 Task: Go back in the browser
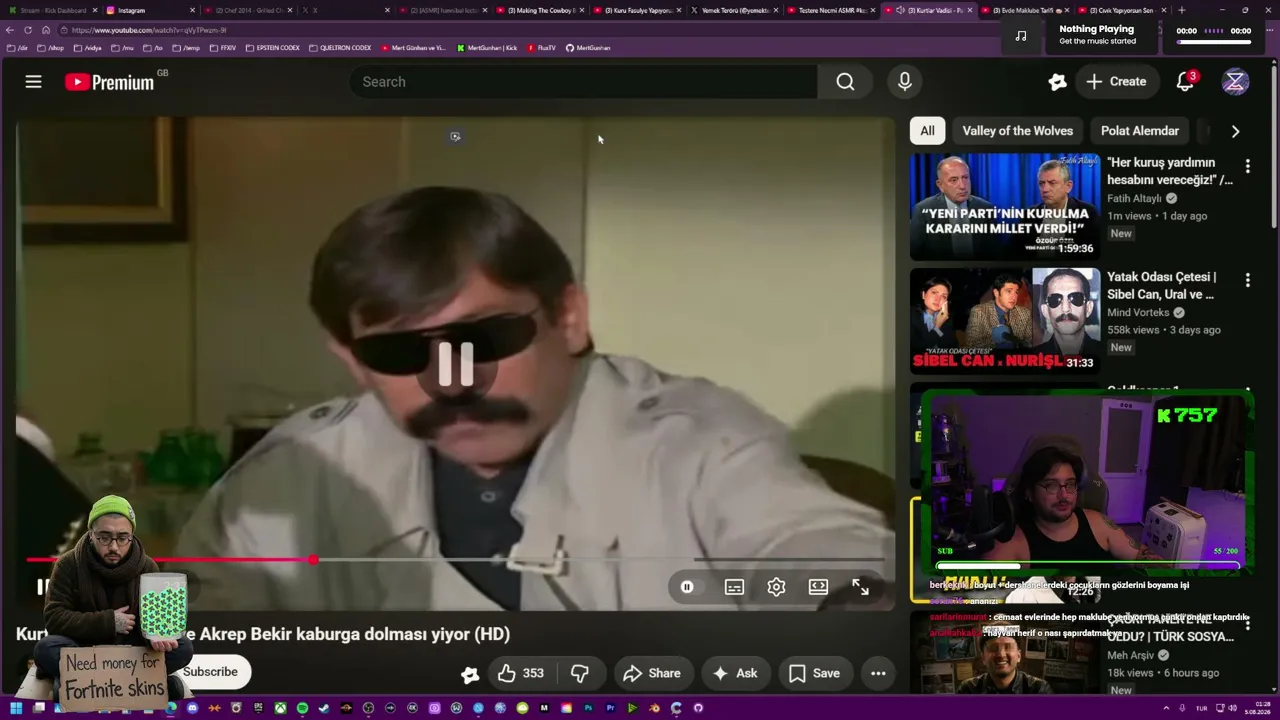coord(10,30)
